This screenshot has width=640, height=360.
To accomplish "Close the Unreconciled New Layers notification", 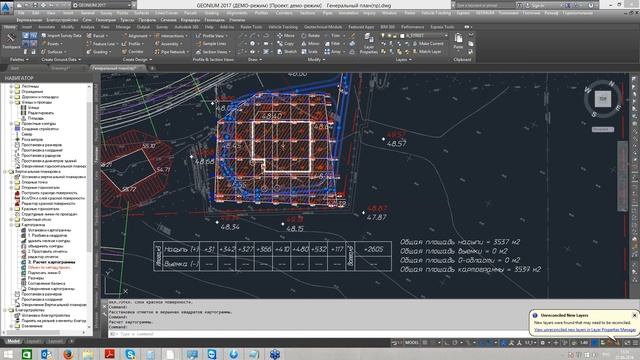I will coord(634,315).
